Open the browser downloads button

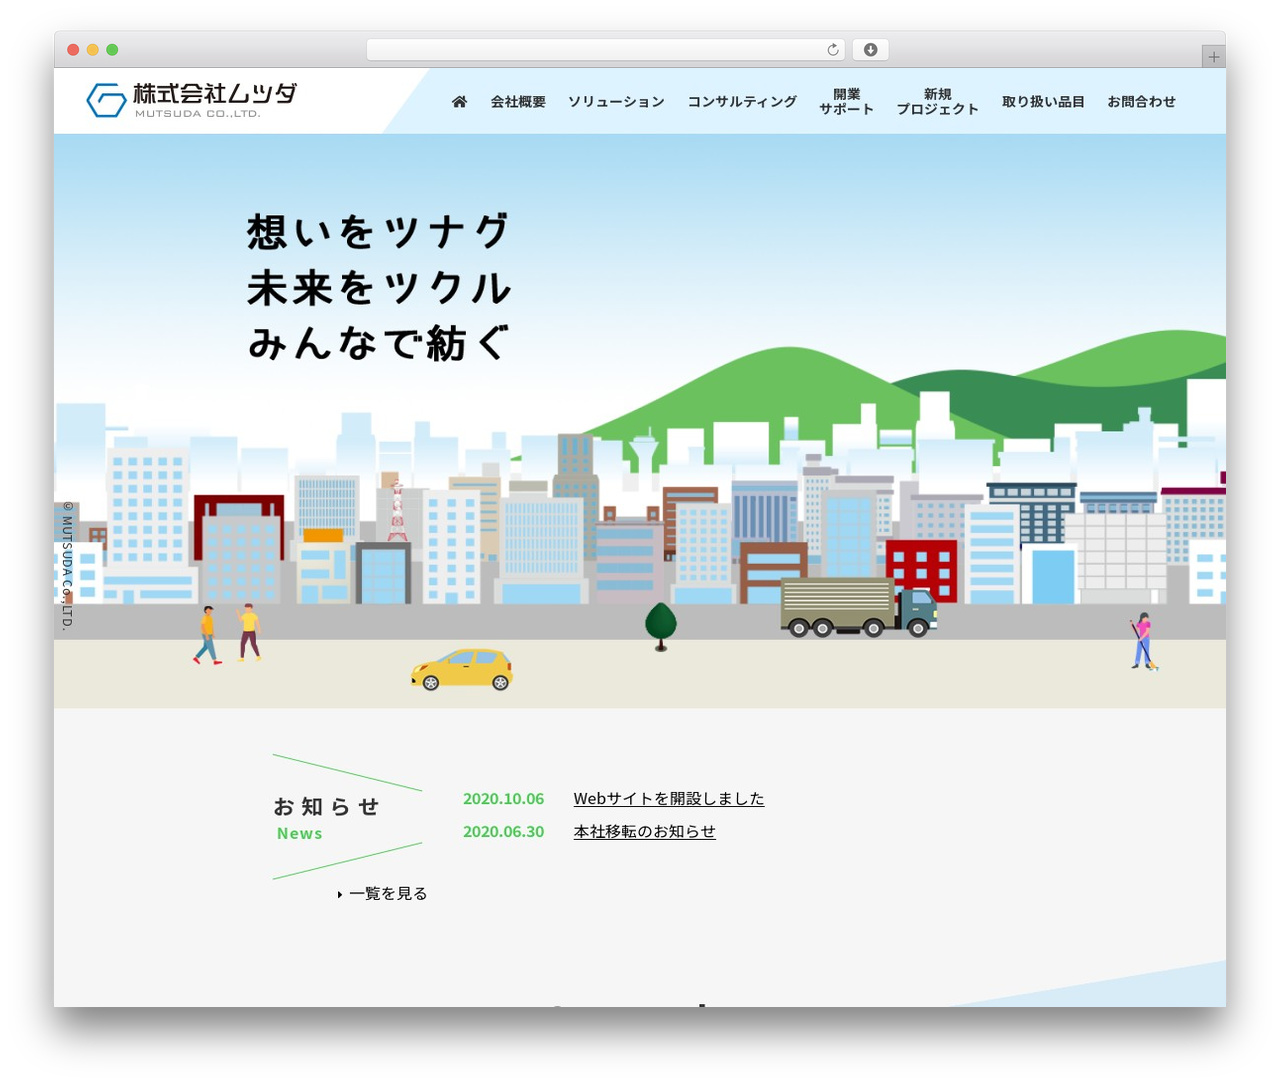[870, 50]
